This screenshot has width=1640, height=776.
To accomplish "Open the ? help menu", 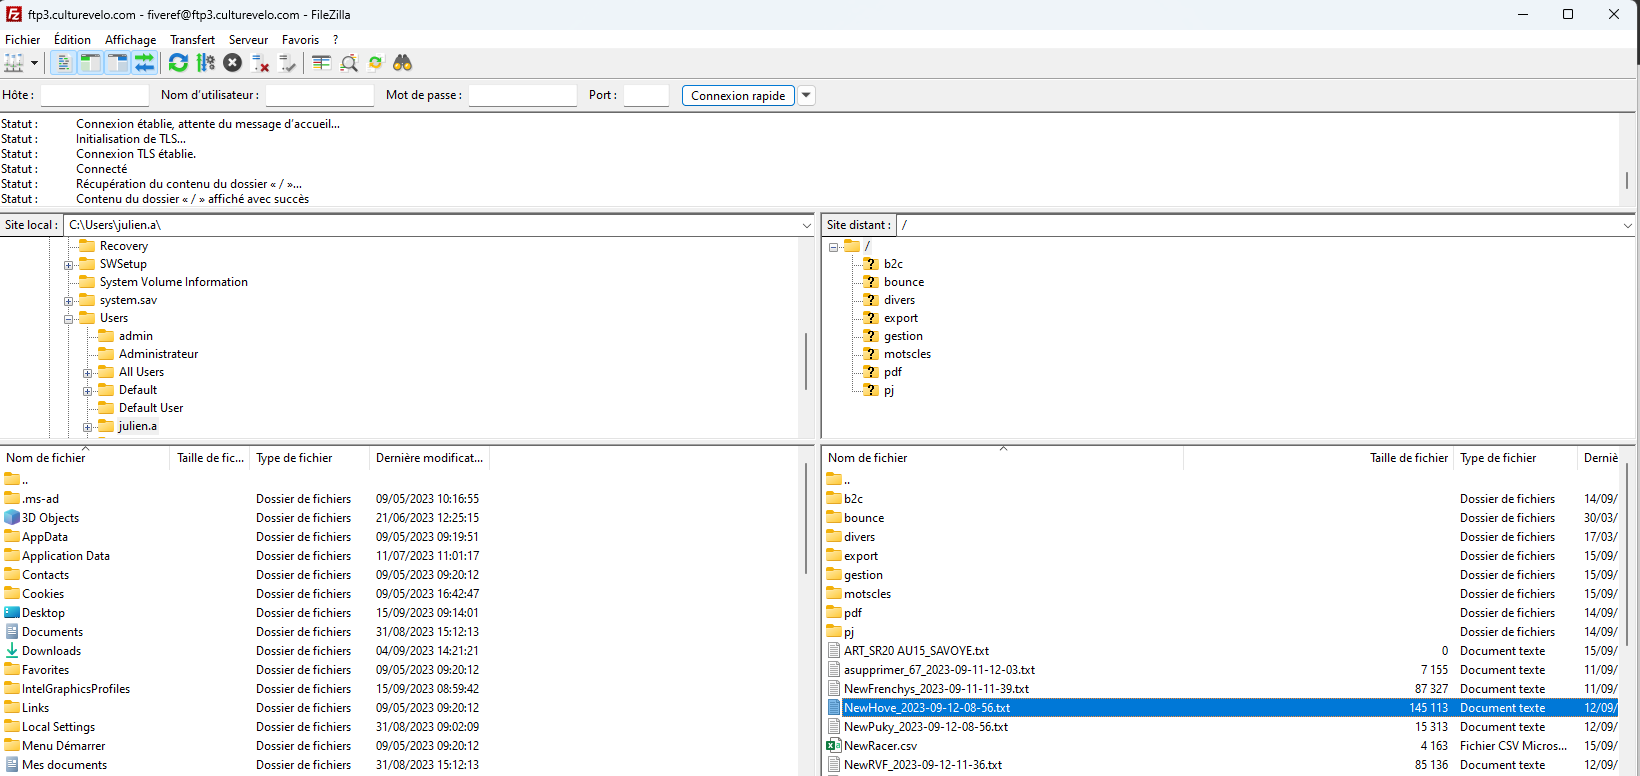I will pyautogui.click(x=335, y=40).
